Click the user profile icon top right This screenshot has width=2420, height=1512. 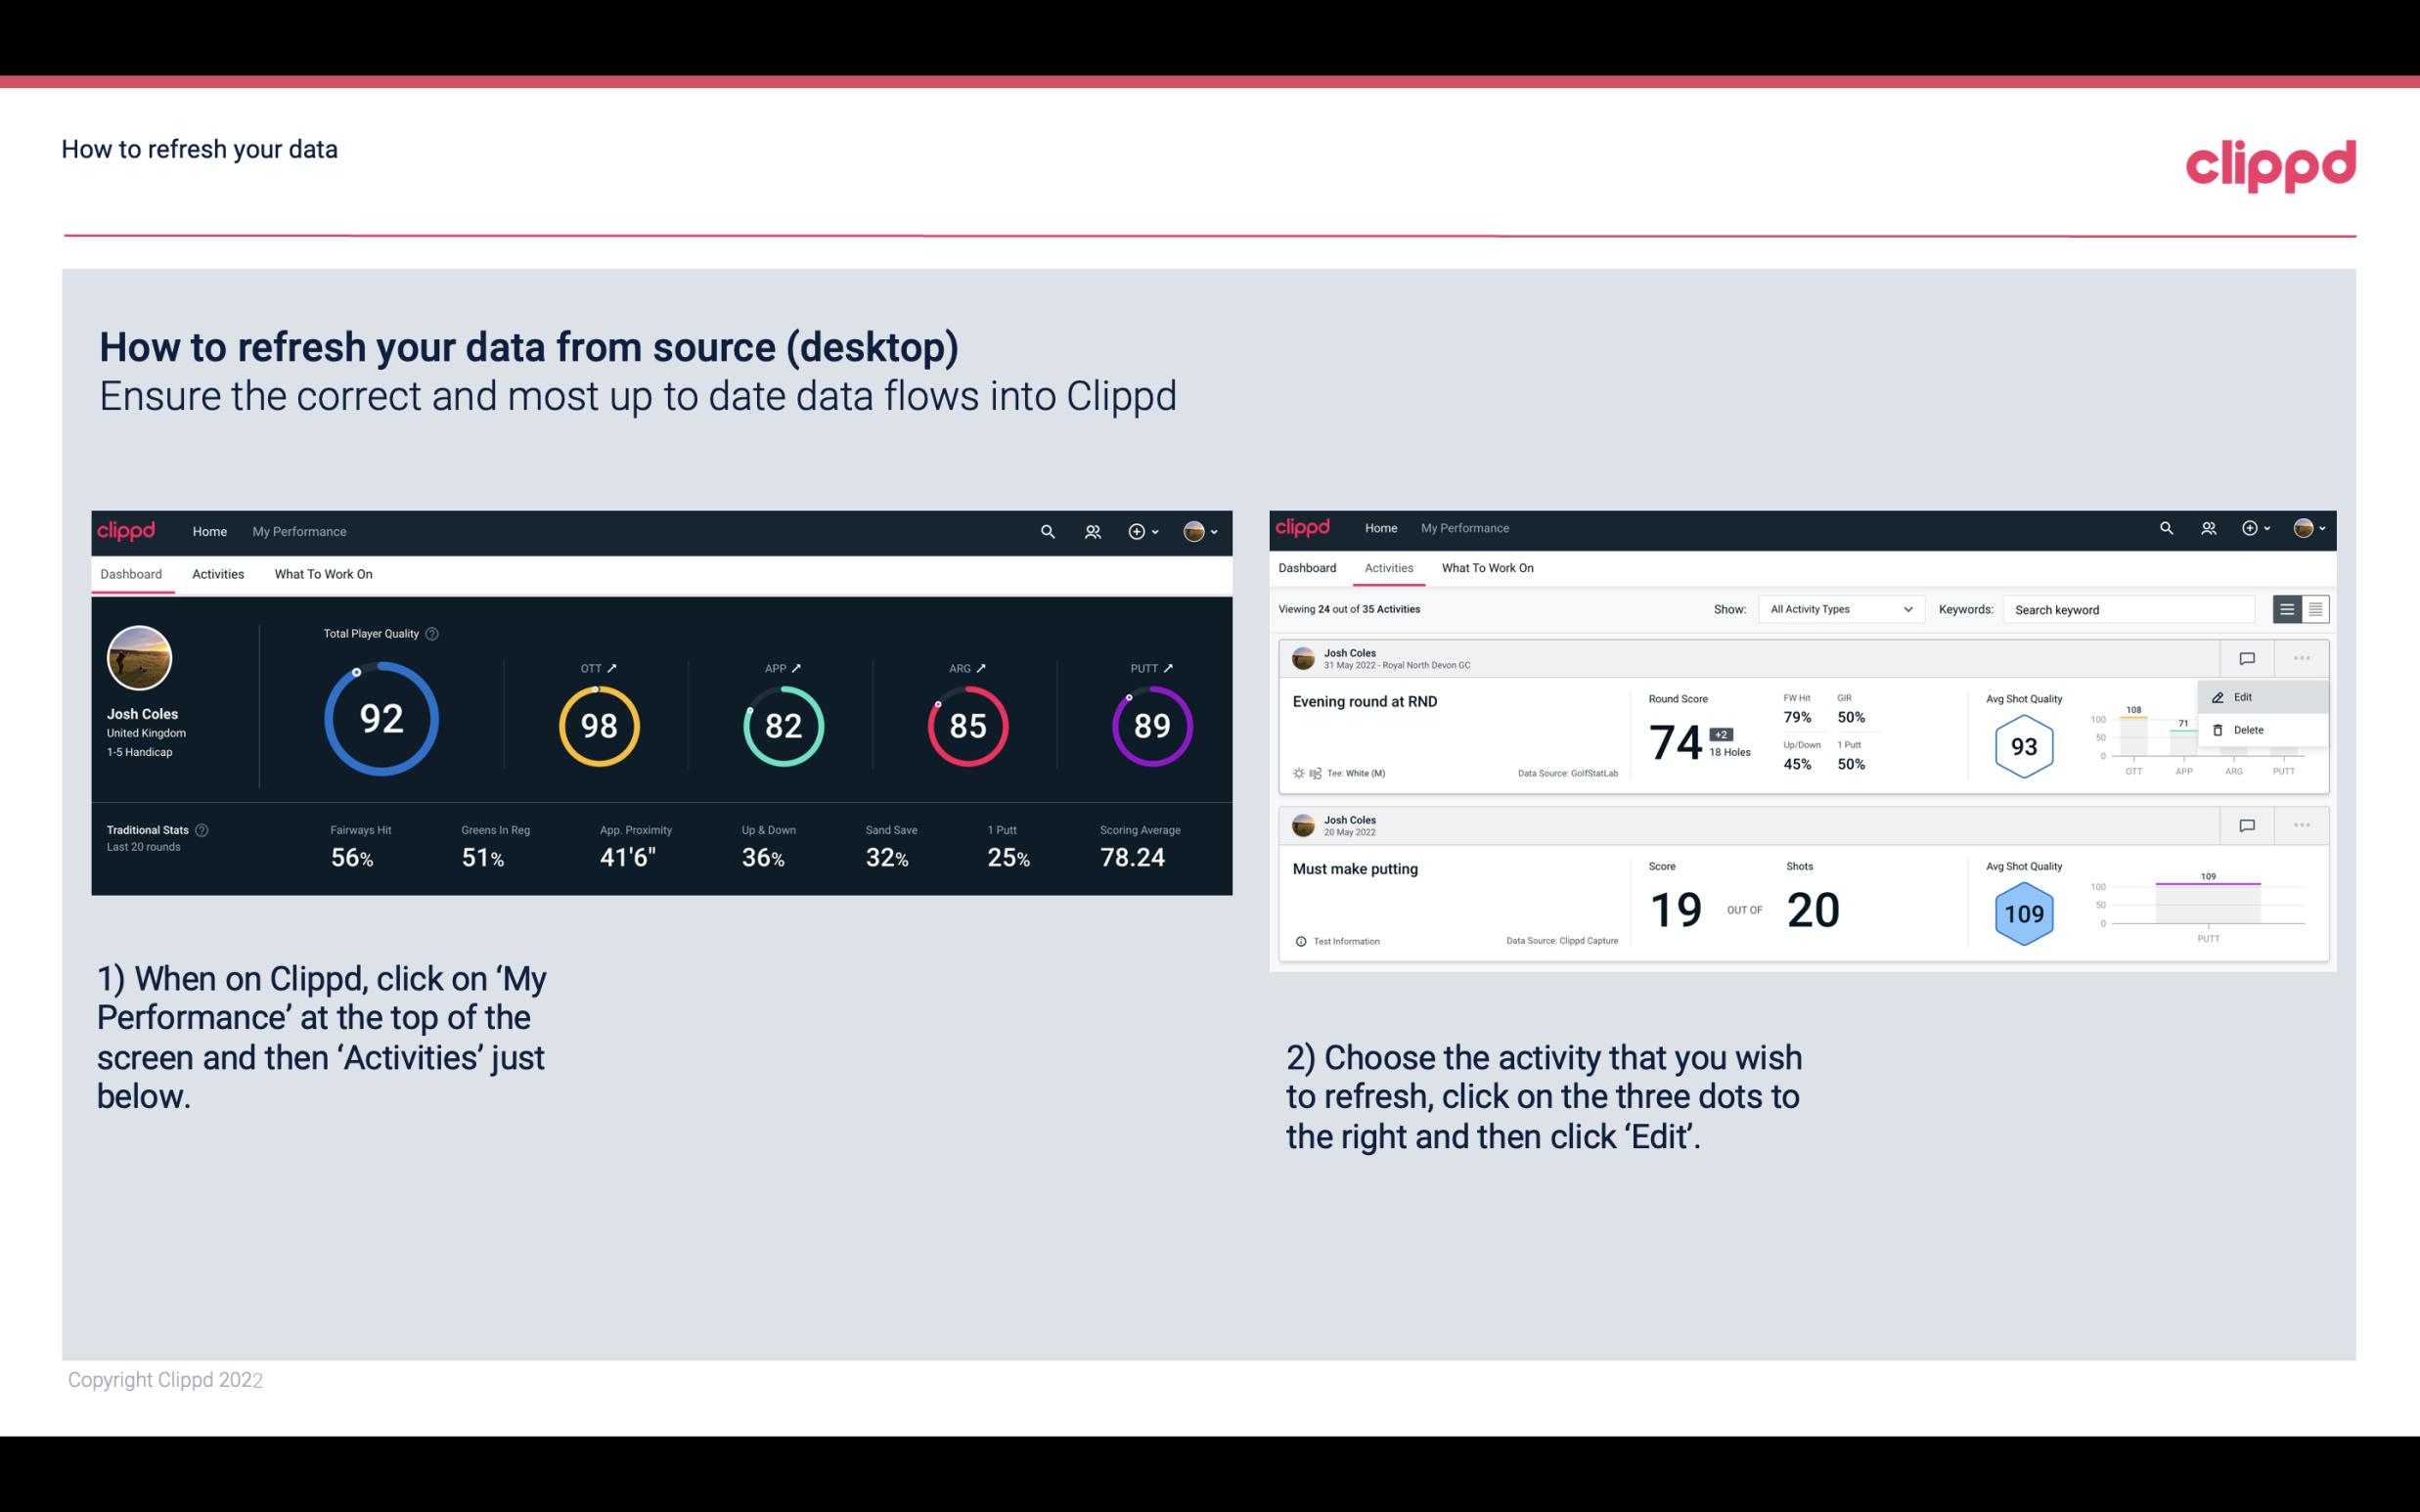point(1191,529)
